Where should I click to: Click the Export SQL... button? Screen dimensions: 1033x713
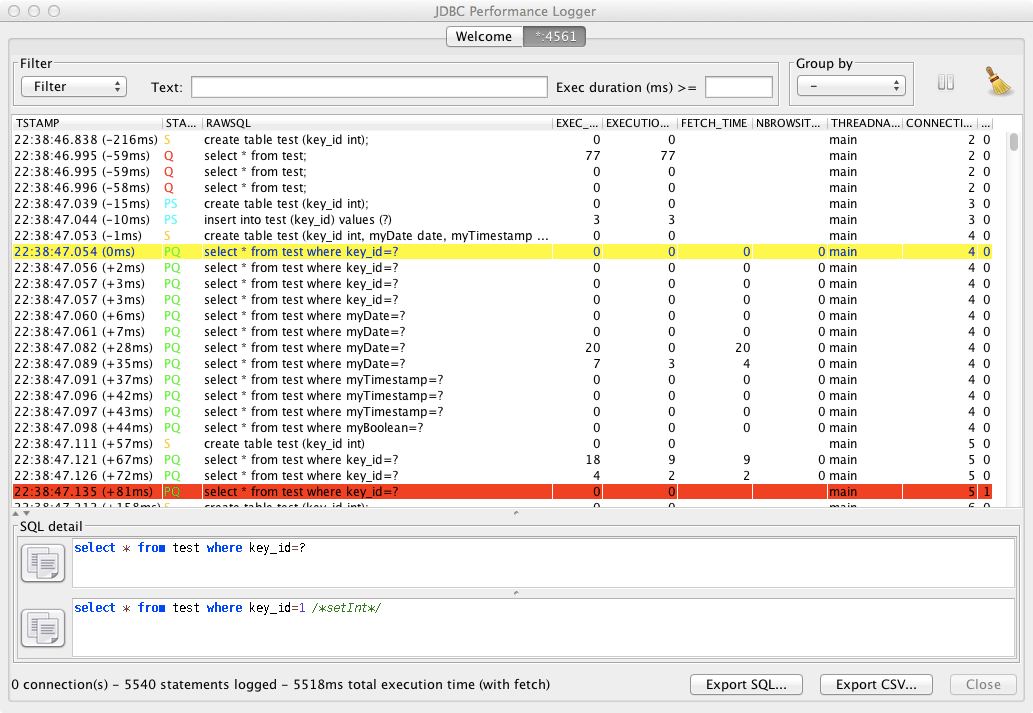(x=746, y=685)
